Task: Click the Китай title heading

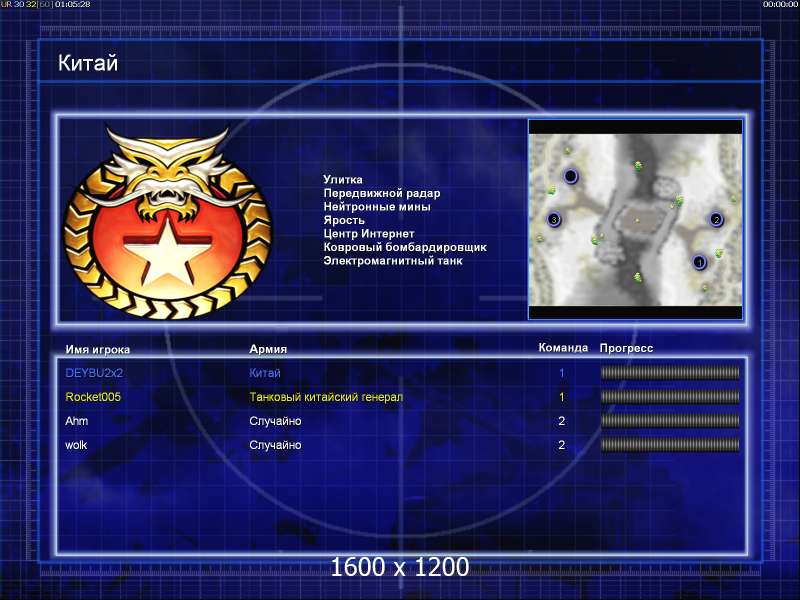Action: click(88, 63)
